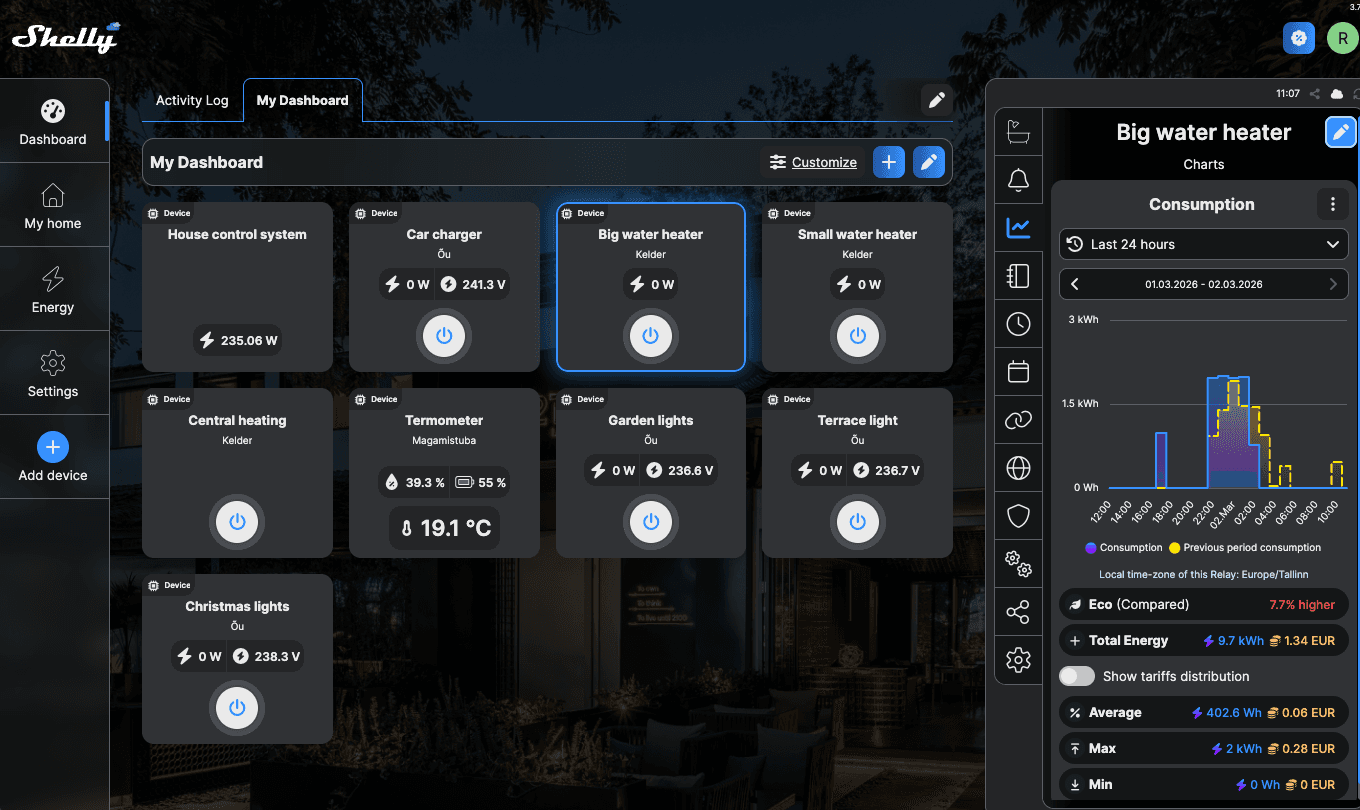This screenshot has height=810, width=1360.
Task: Go to previous date range with left chevron
Action: point(1075,284)
